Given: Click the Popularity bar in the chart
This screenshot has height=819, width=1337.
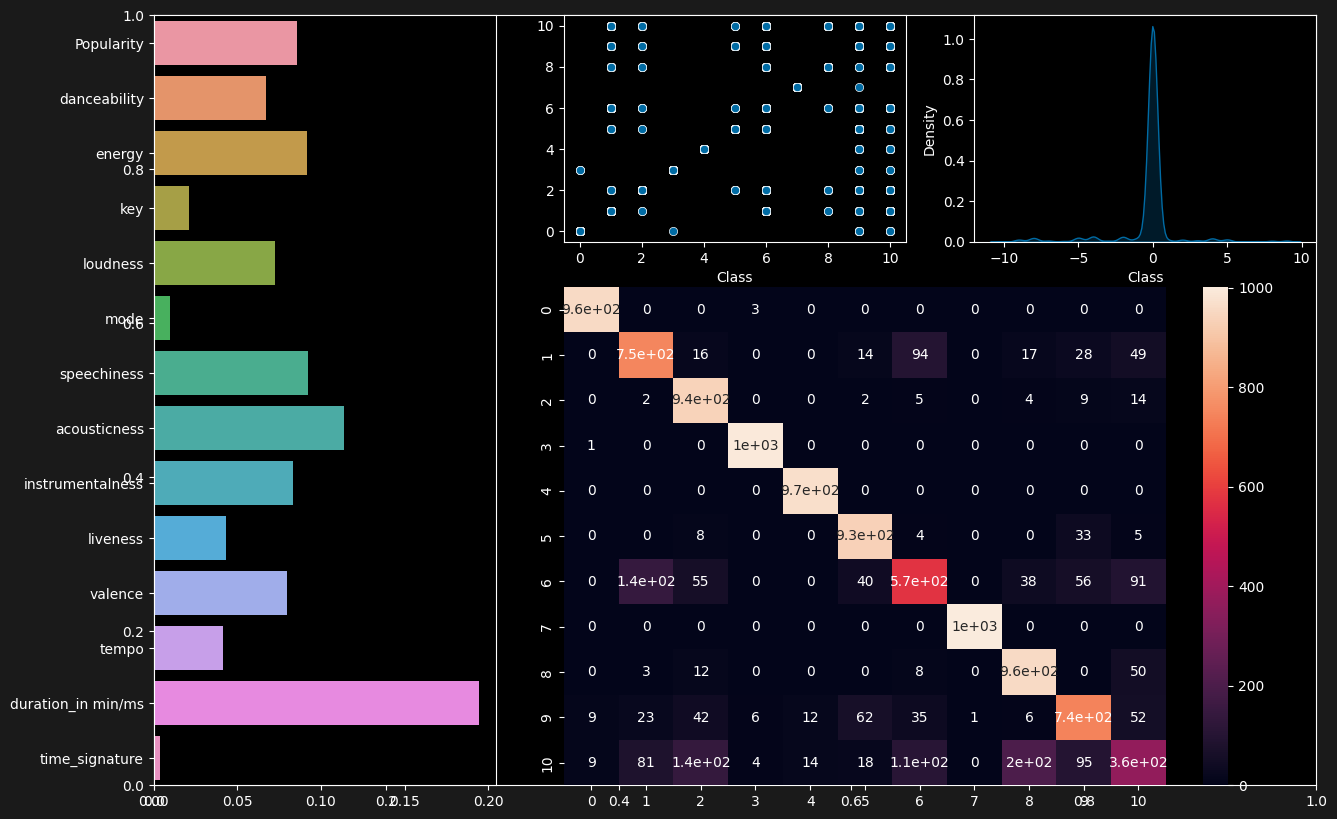Looking at the screenshot, I should pos(225,43).
